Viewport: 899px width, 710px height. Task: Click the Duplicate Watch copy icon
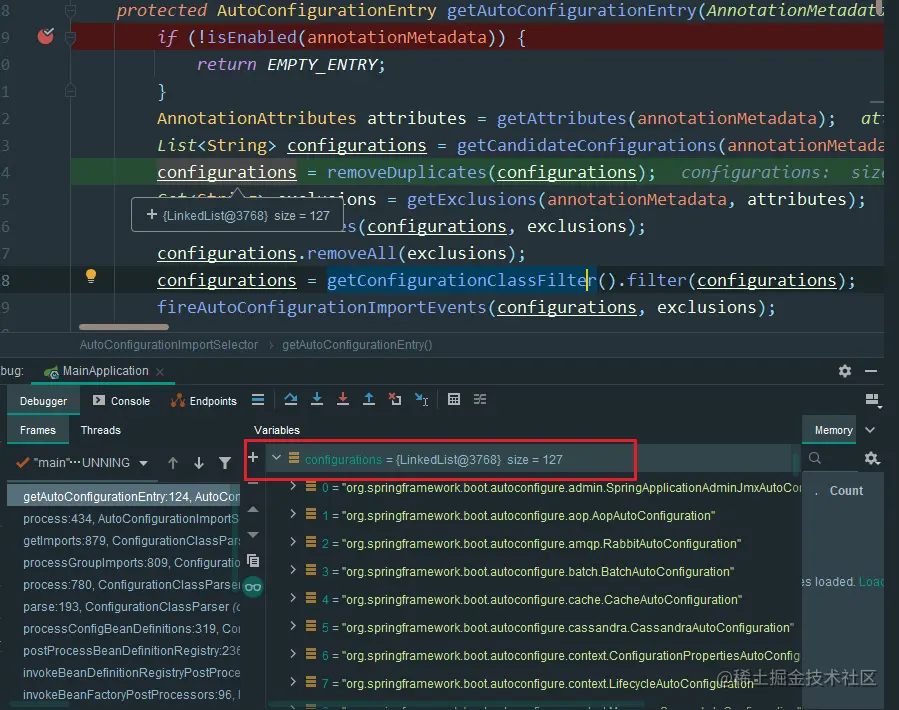click(x=253, y=560)
